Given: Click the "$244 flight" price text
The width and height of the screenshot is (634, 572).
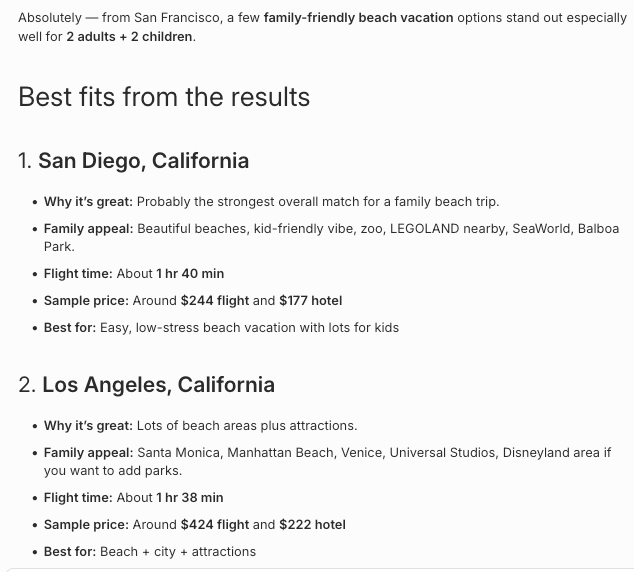Looking at the screenshot, I should (215, 301).
